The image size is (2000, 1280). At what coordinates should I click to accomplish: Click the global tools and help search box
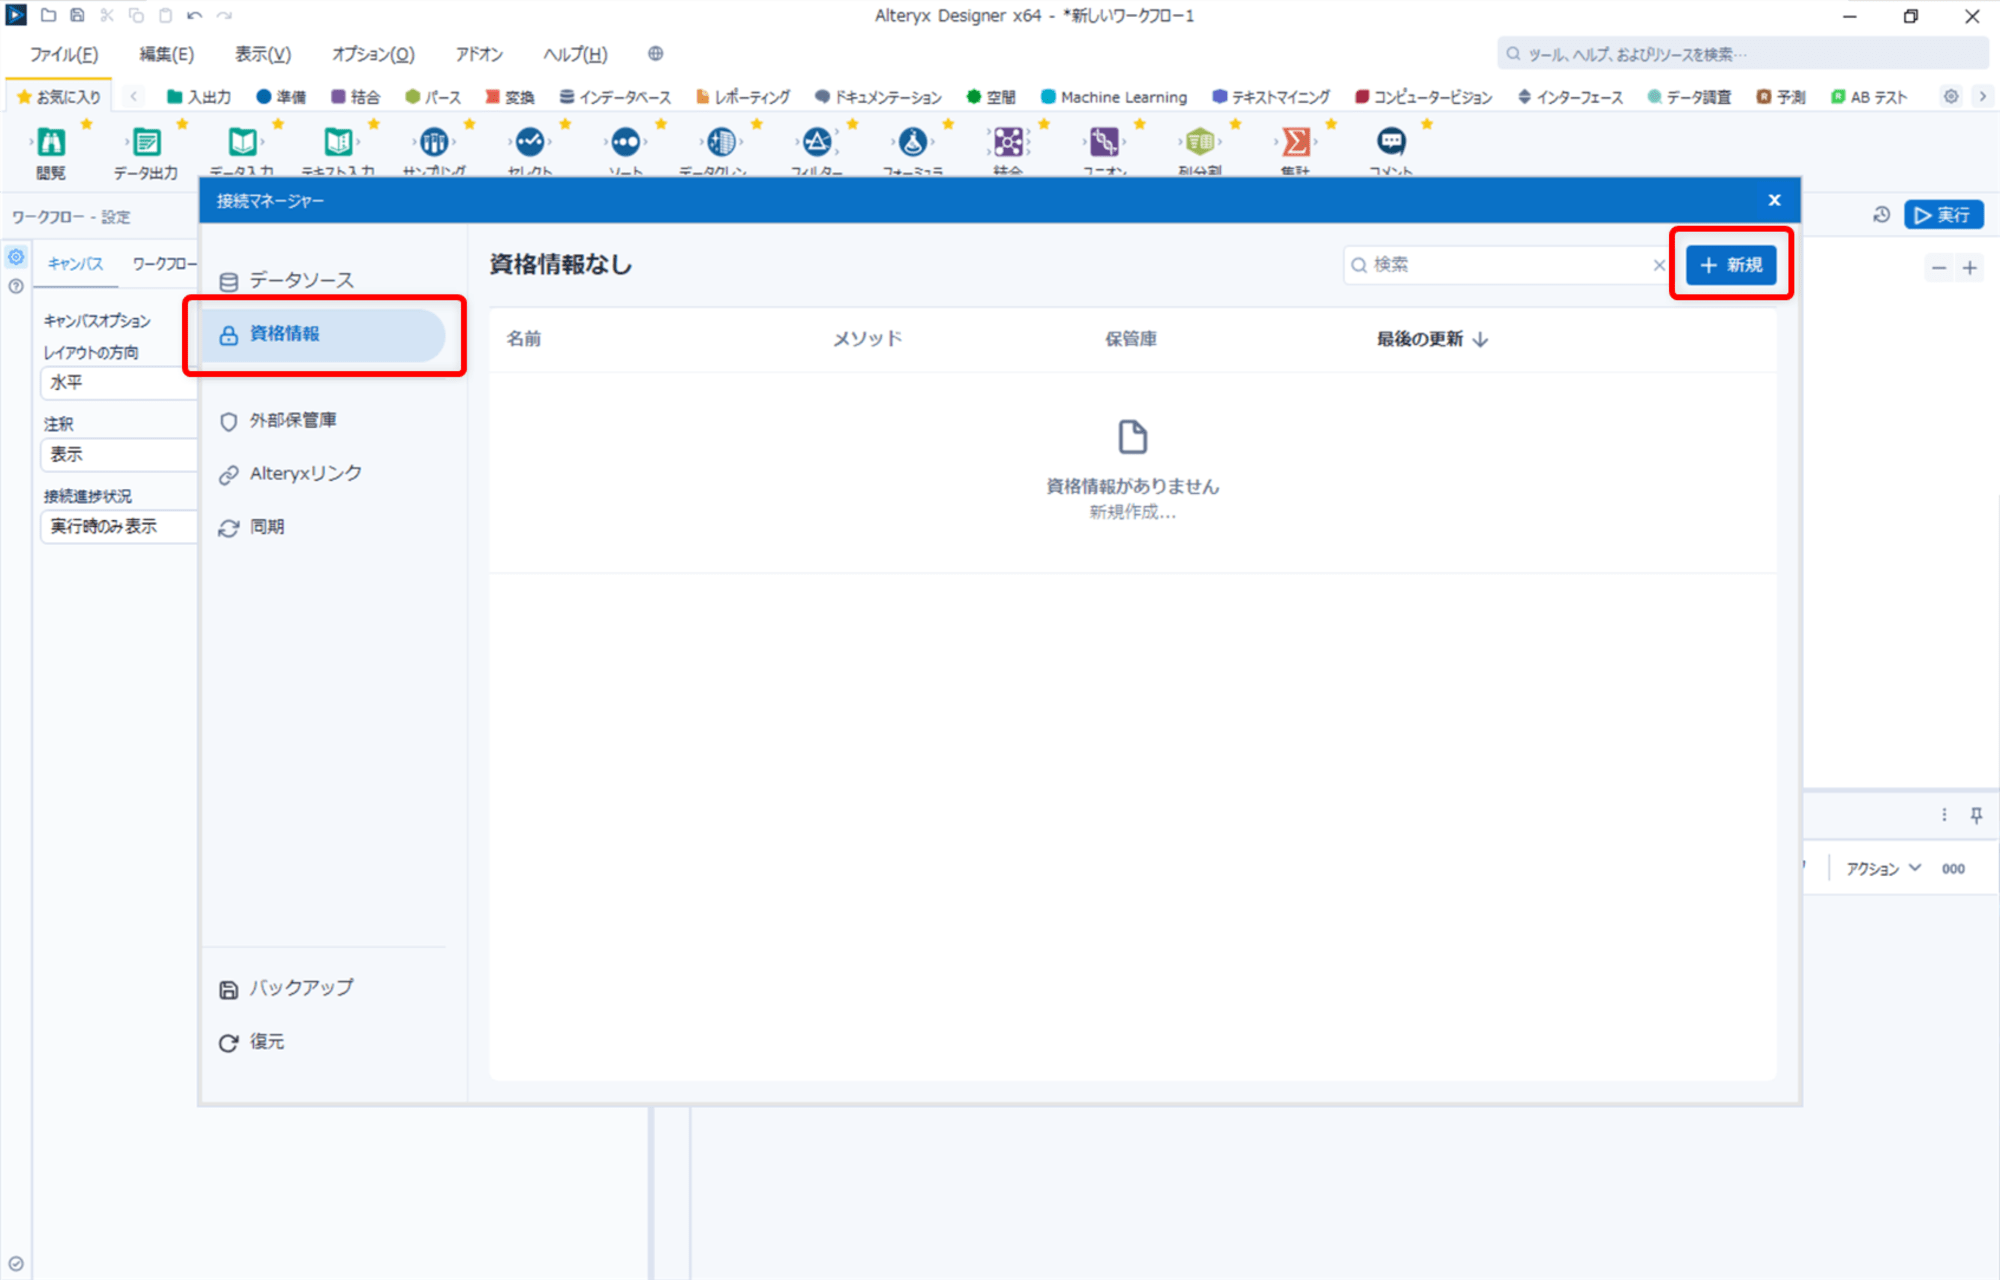coord(1742,54)
